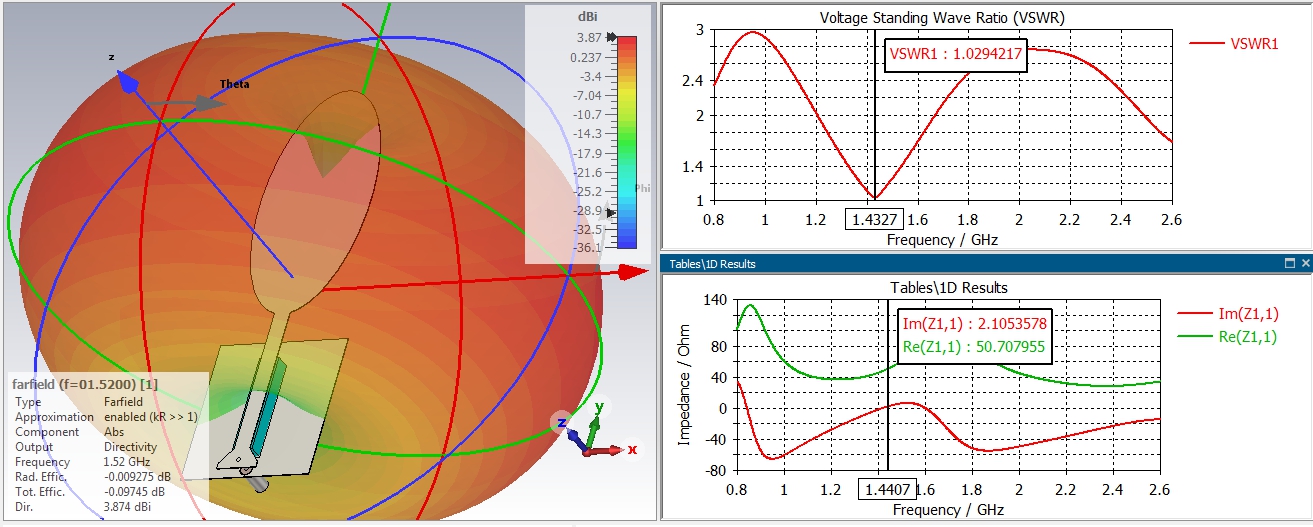The image size is (1313, 527).
Task: Maximize the Tables\1D Results window
Action: point(1290,263)
